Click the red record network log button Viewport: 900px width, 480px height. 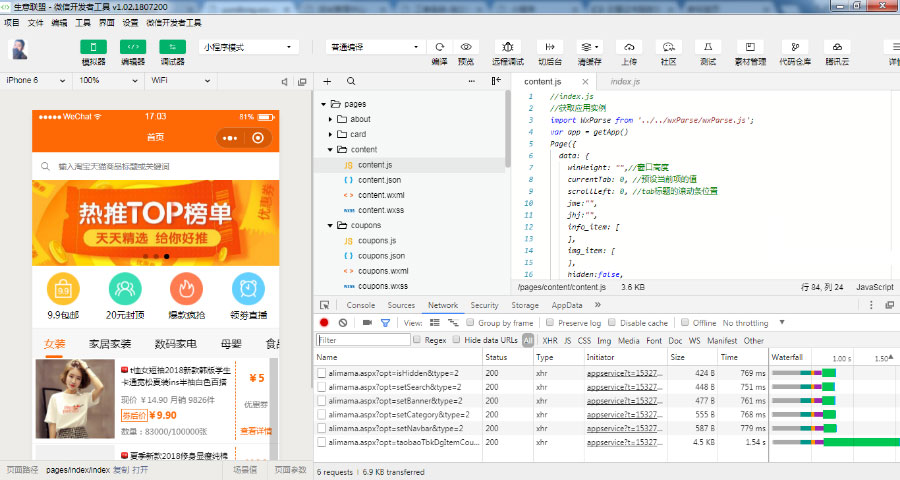pyautogui.click(x=324, y=323)
